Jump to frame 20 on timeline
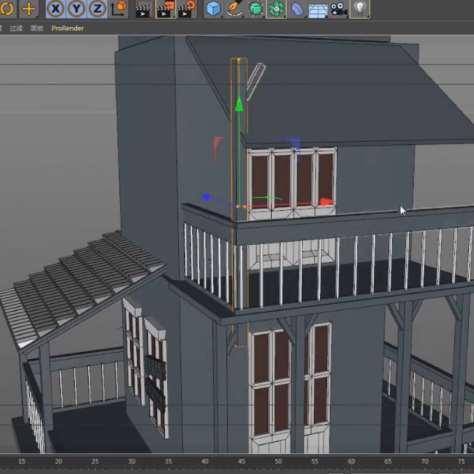 [58, 461]
